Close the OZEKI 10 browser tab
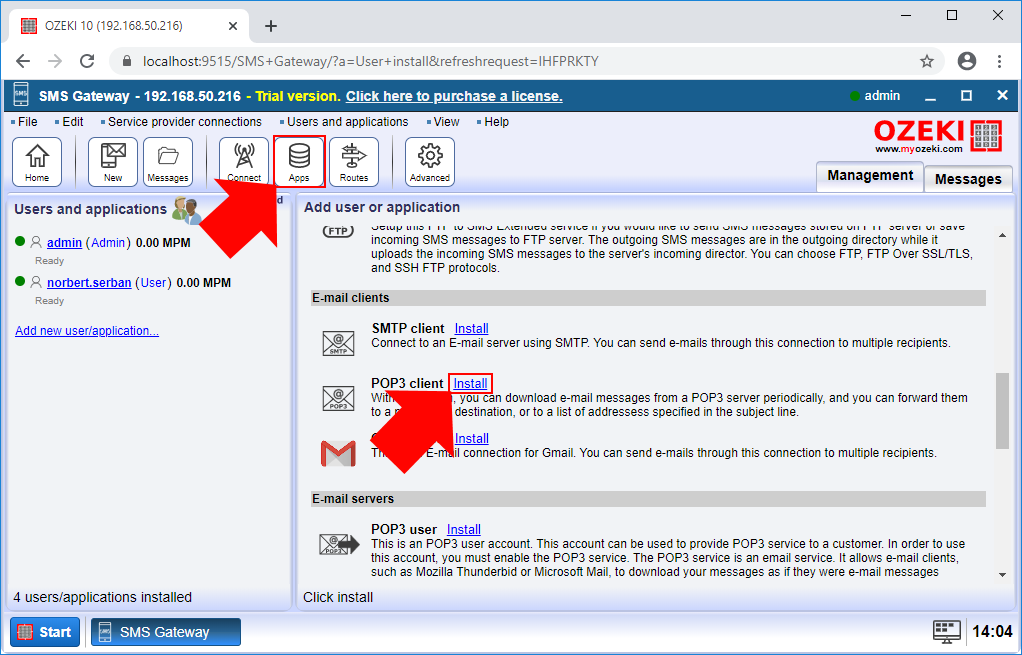 (233, 26)
